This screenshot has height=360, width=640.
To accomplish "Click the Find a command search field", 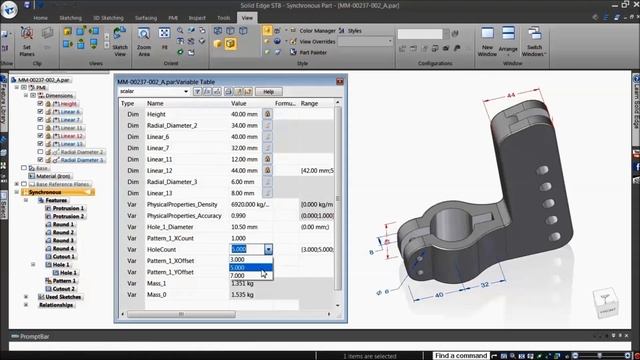I will coord(461,356).
